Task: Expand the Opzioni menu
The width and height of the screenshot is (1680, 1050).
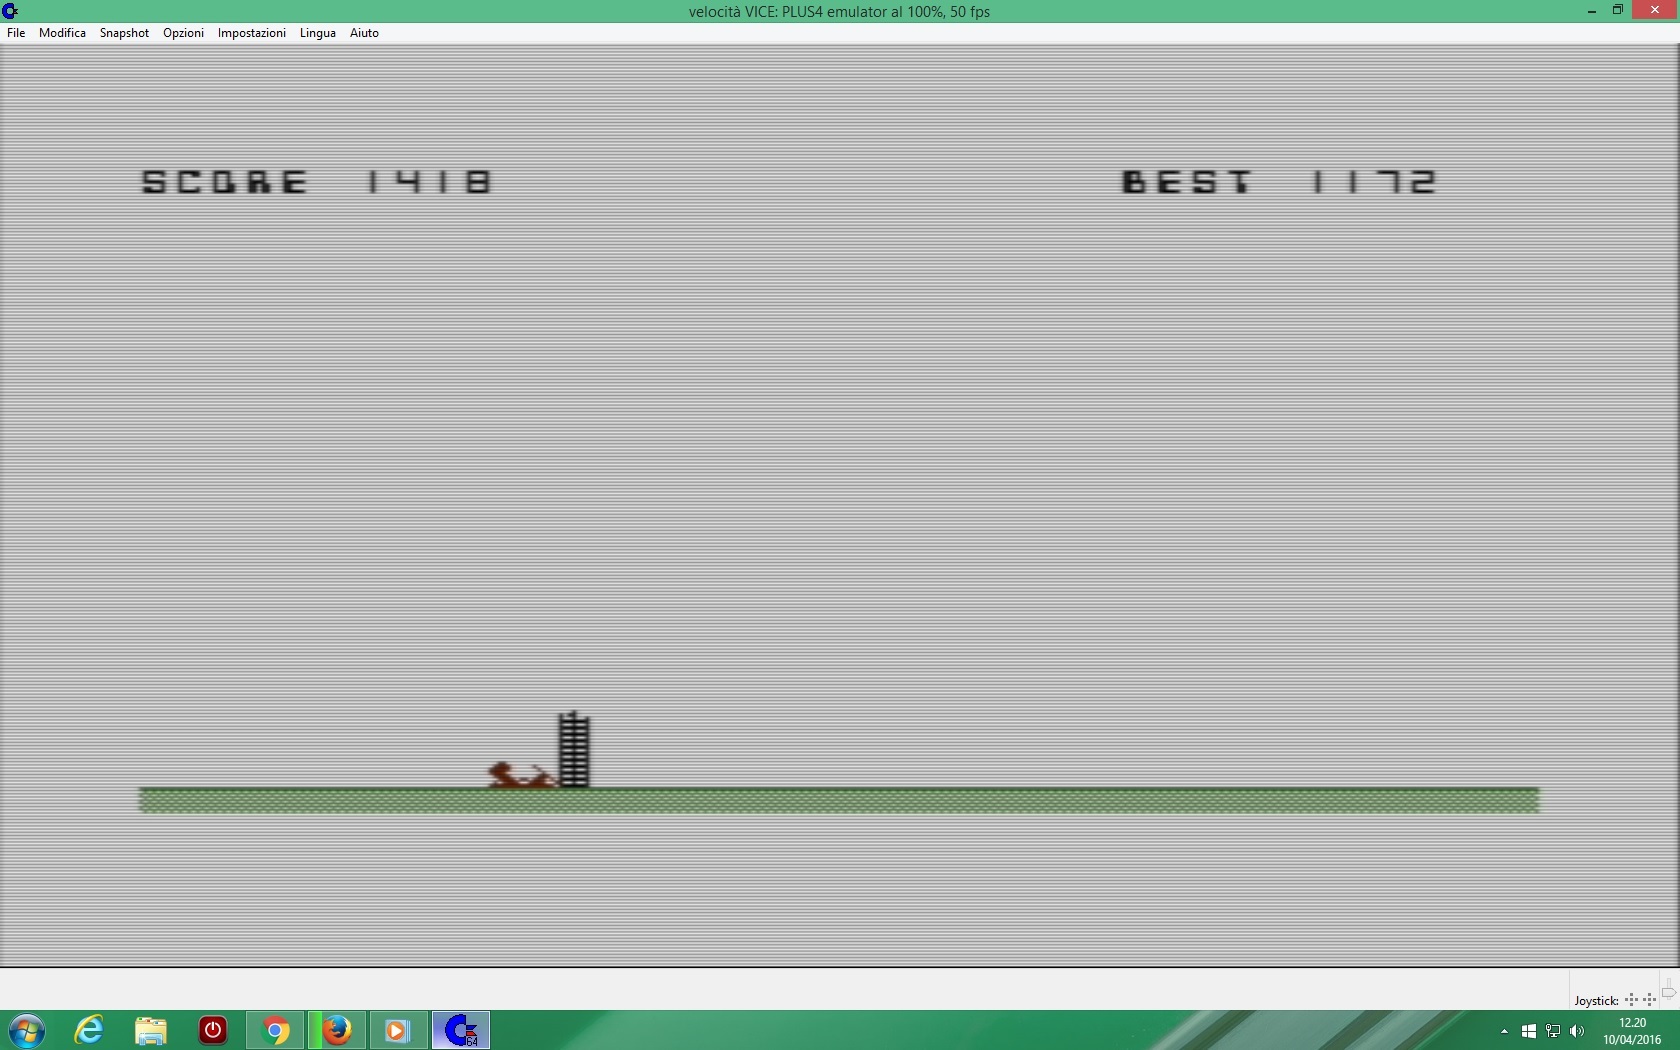Action: point(183,33)
